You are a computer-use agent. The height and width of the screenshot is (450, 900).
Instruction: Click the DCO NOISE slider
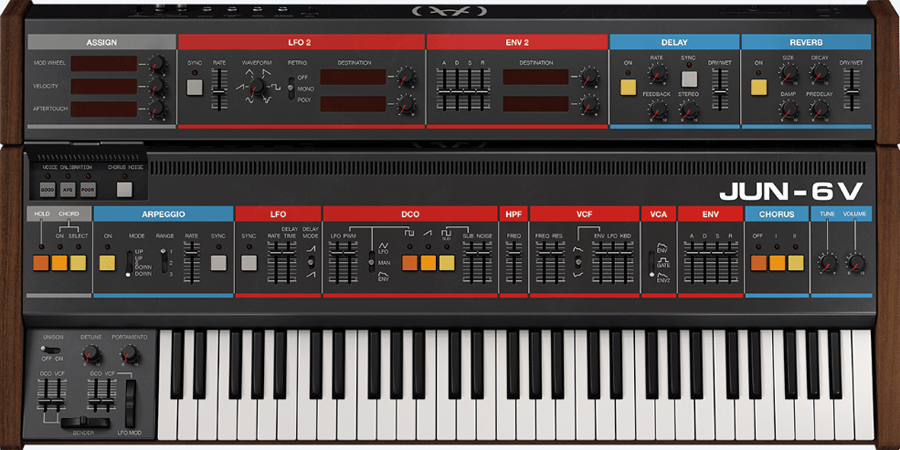(x=485, y=262)
